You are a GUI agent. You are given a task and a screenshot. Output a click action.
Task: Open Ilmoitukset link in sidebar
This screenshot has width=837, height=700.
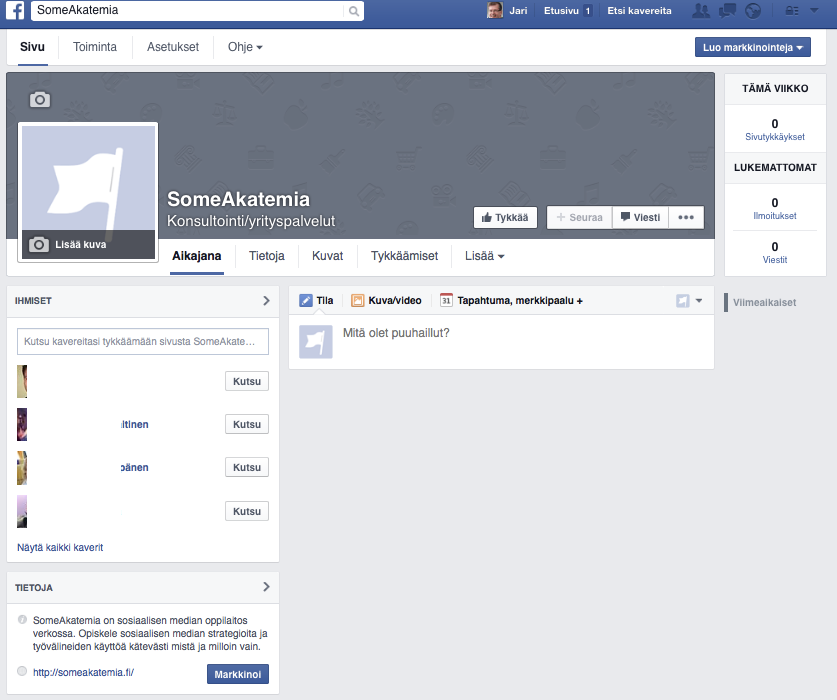[775, 216]
